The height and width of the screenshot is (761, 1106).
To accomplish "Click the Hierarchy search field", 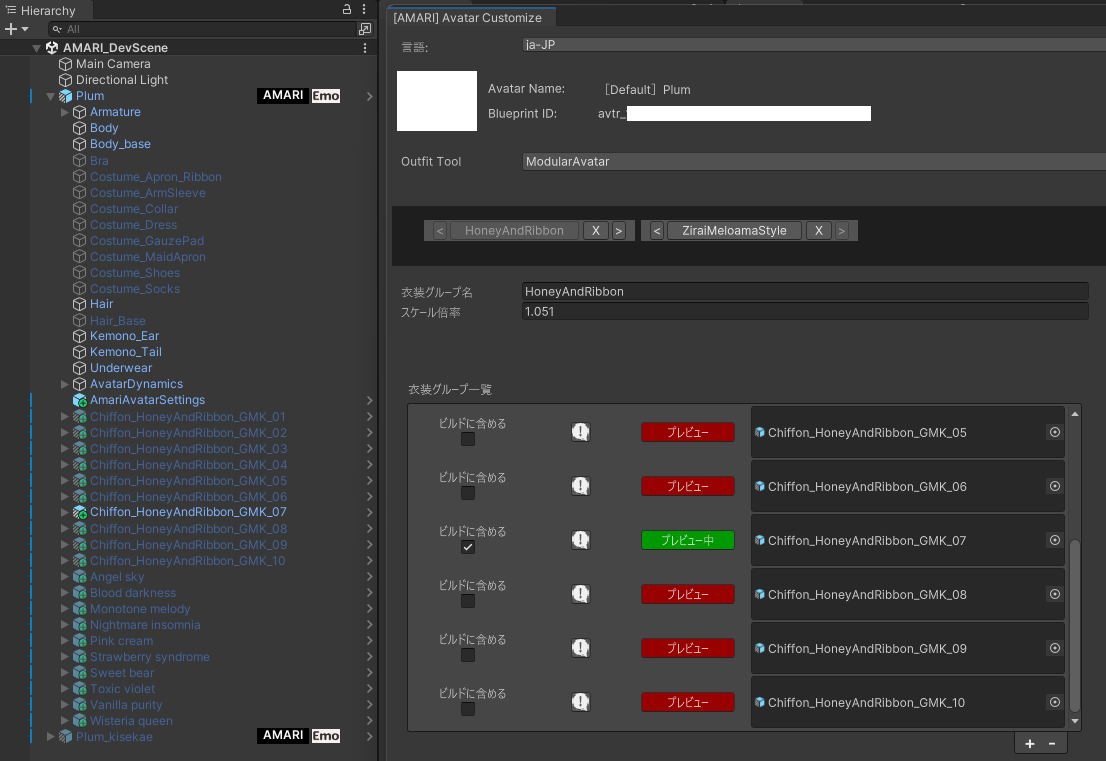I will [202, 29].
